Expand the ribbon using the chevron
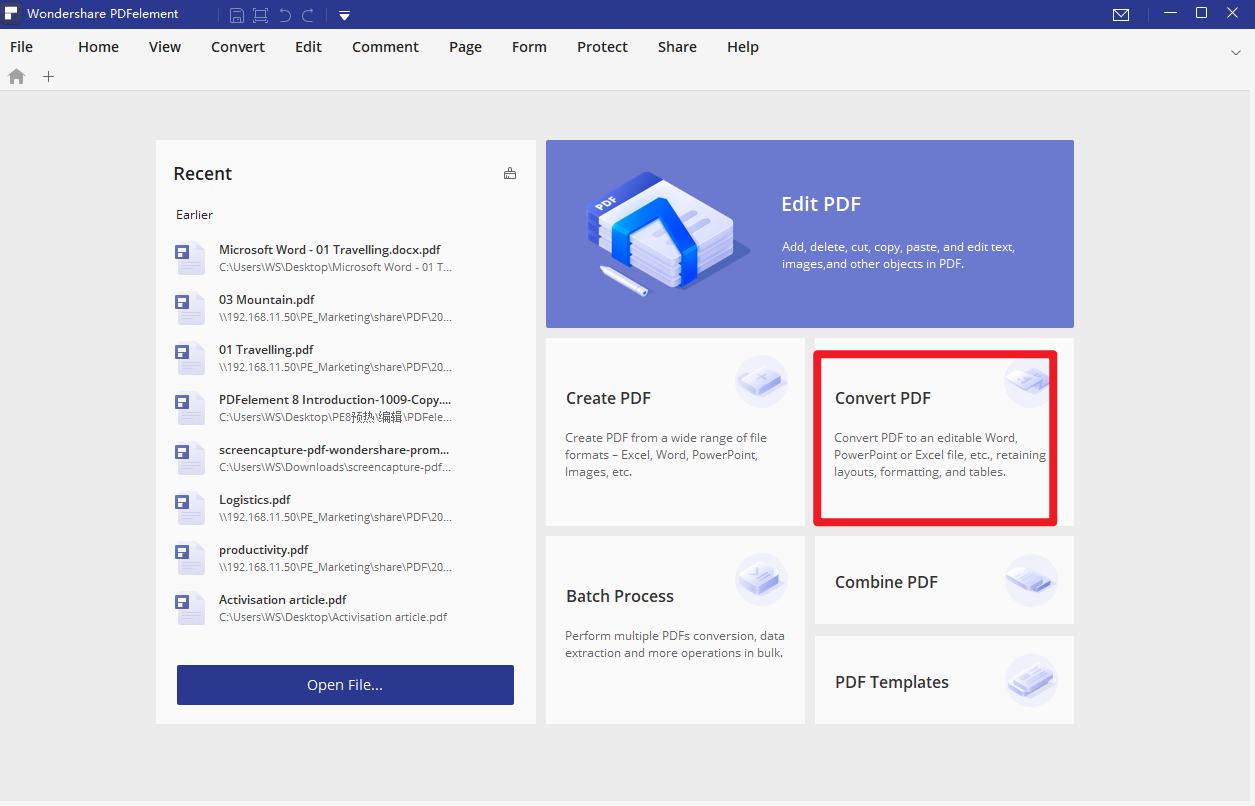The height and width of the screenshot is (806, 1255). (x=1236, y=52)
